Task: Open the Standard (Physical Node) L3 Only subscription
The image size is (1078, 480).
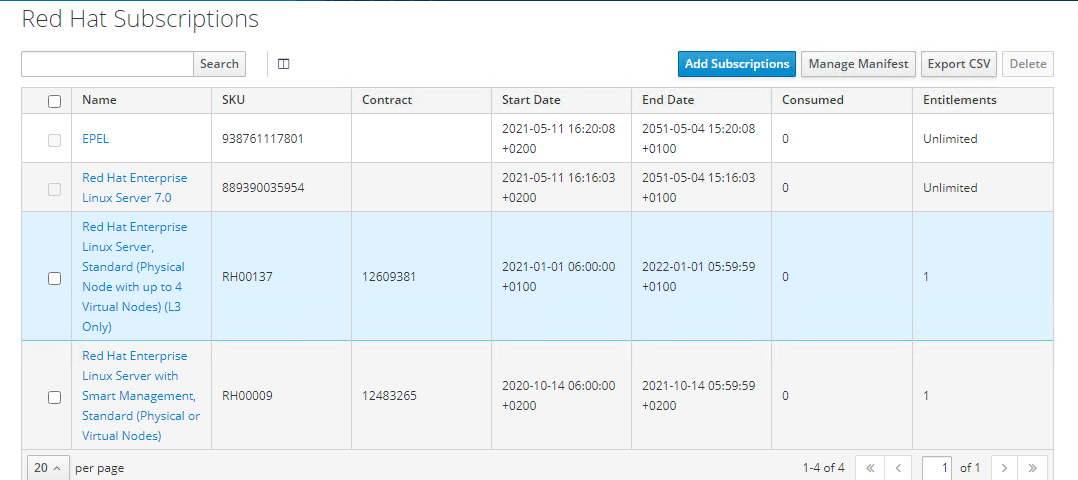Action: [135, 276]
